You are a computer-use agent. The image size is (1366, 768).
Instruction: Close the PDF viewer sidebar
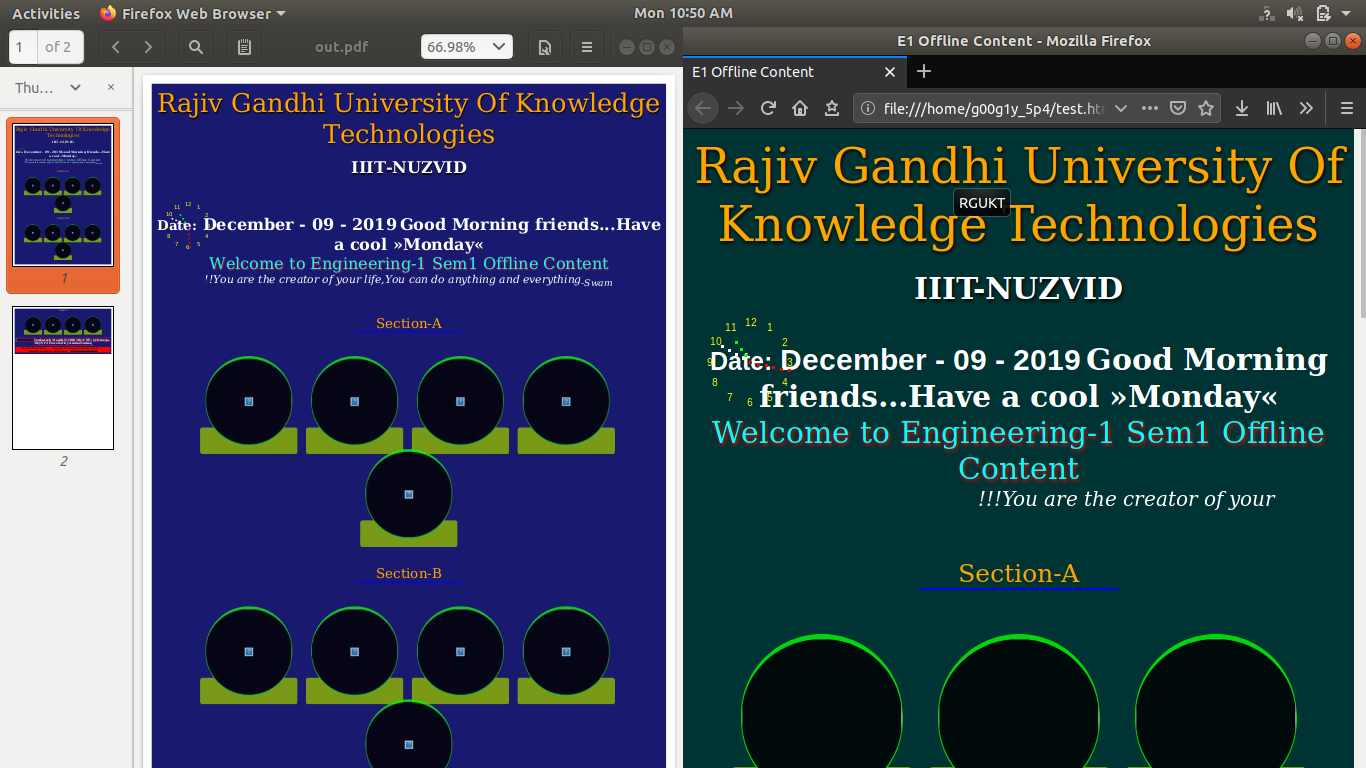111,88
